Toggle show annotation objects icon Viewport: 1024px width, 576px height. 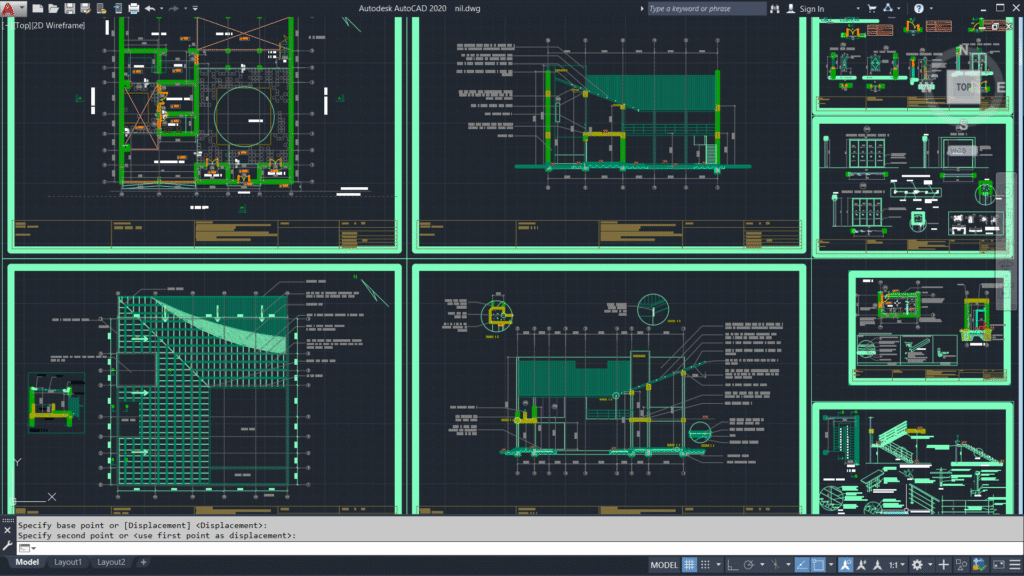[846, 565]
